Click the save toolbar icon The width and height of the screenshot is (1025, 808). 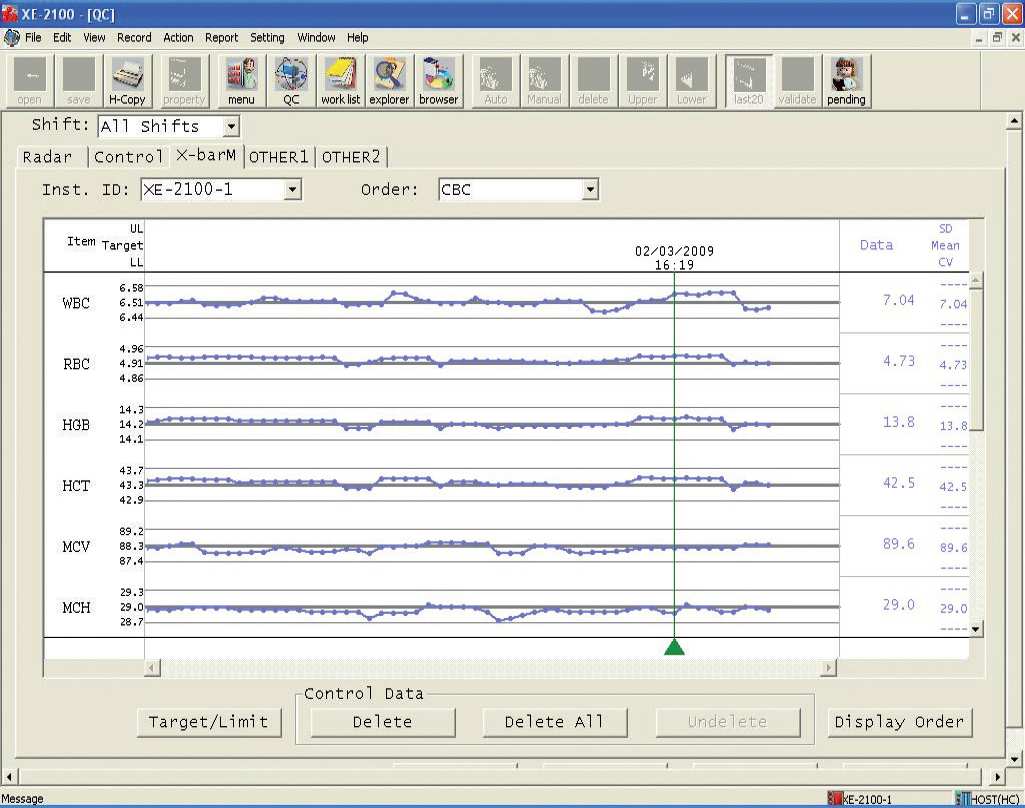coord(78,81)
